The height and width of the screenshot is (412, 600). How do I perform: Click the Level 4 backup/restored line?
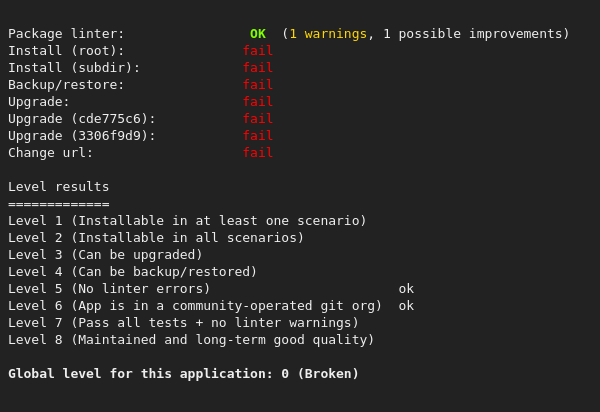point(133,272)
